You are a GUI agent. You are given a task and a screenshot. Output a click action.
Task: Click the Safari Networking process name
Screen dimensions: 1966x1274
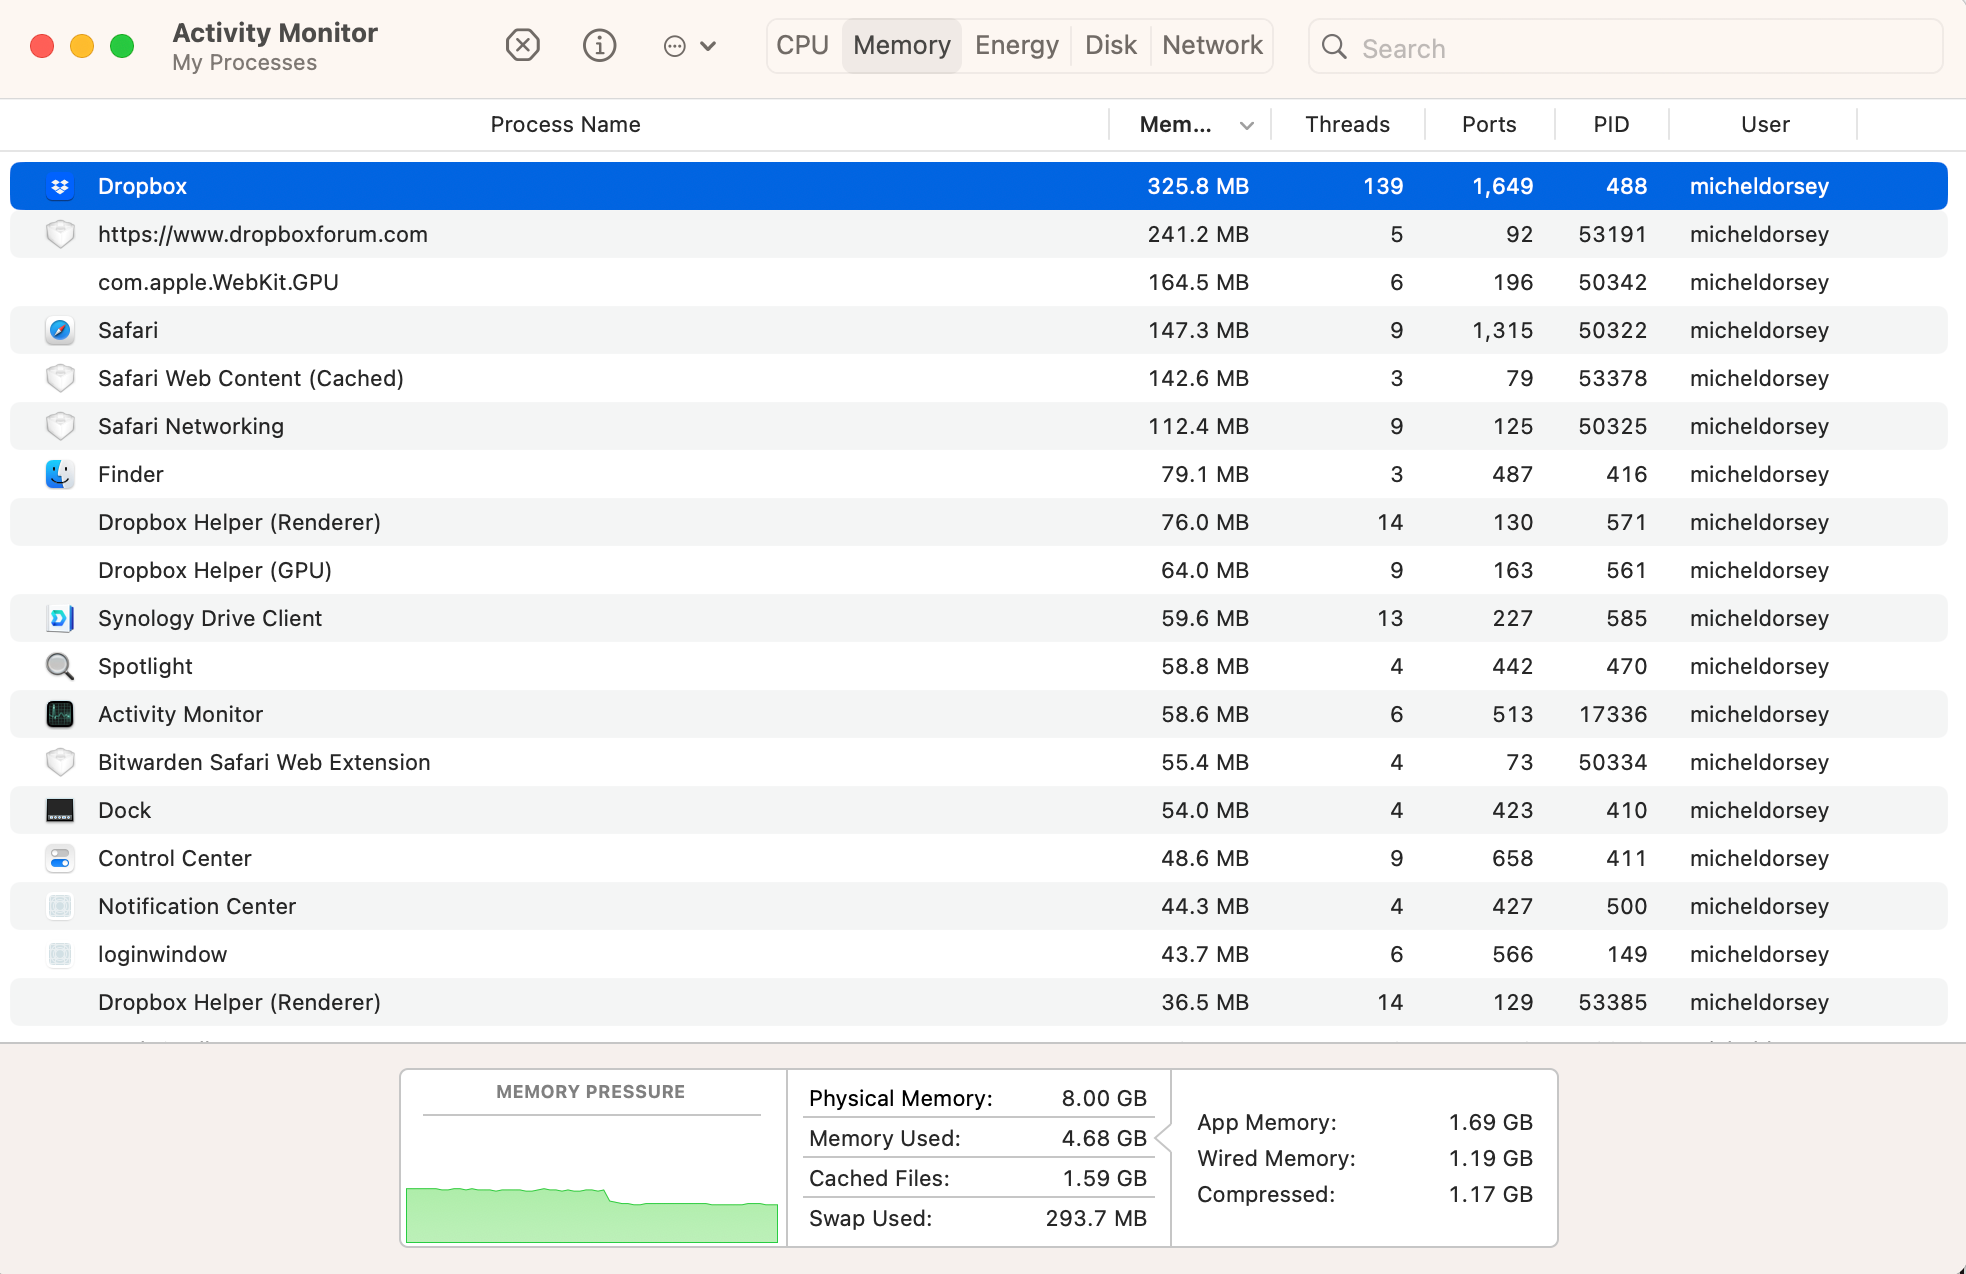191,426
